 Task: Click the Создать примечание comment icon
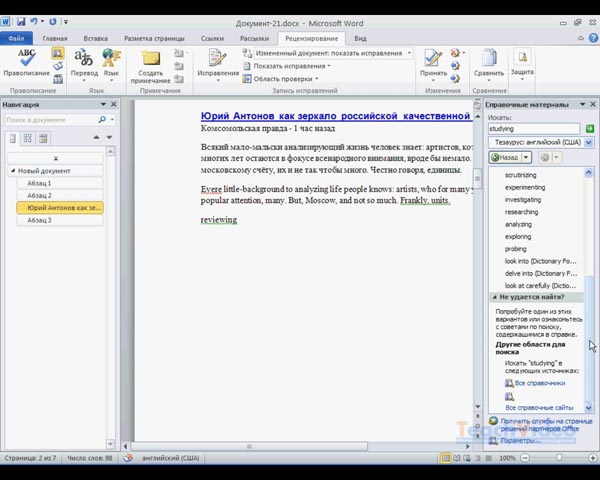click(x=151, y=64)
